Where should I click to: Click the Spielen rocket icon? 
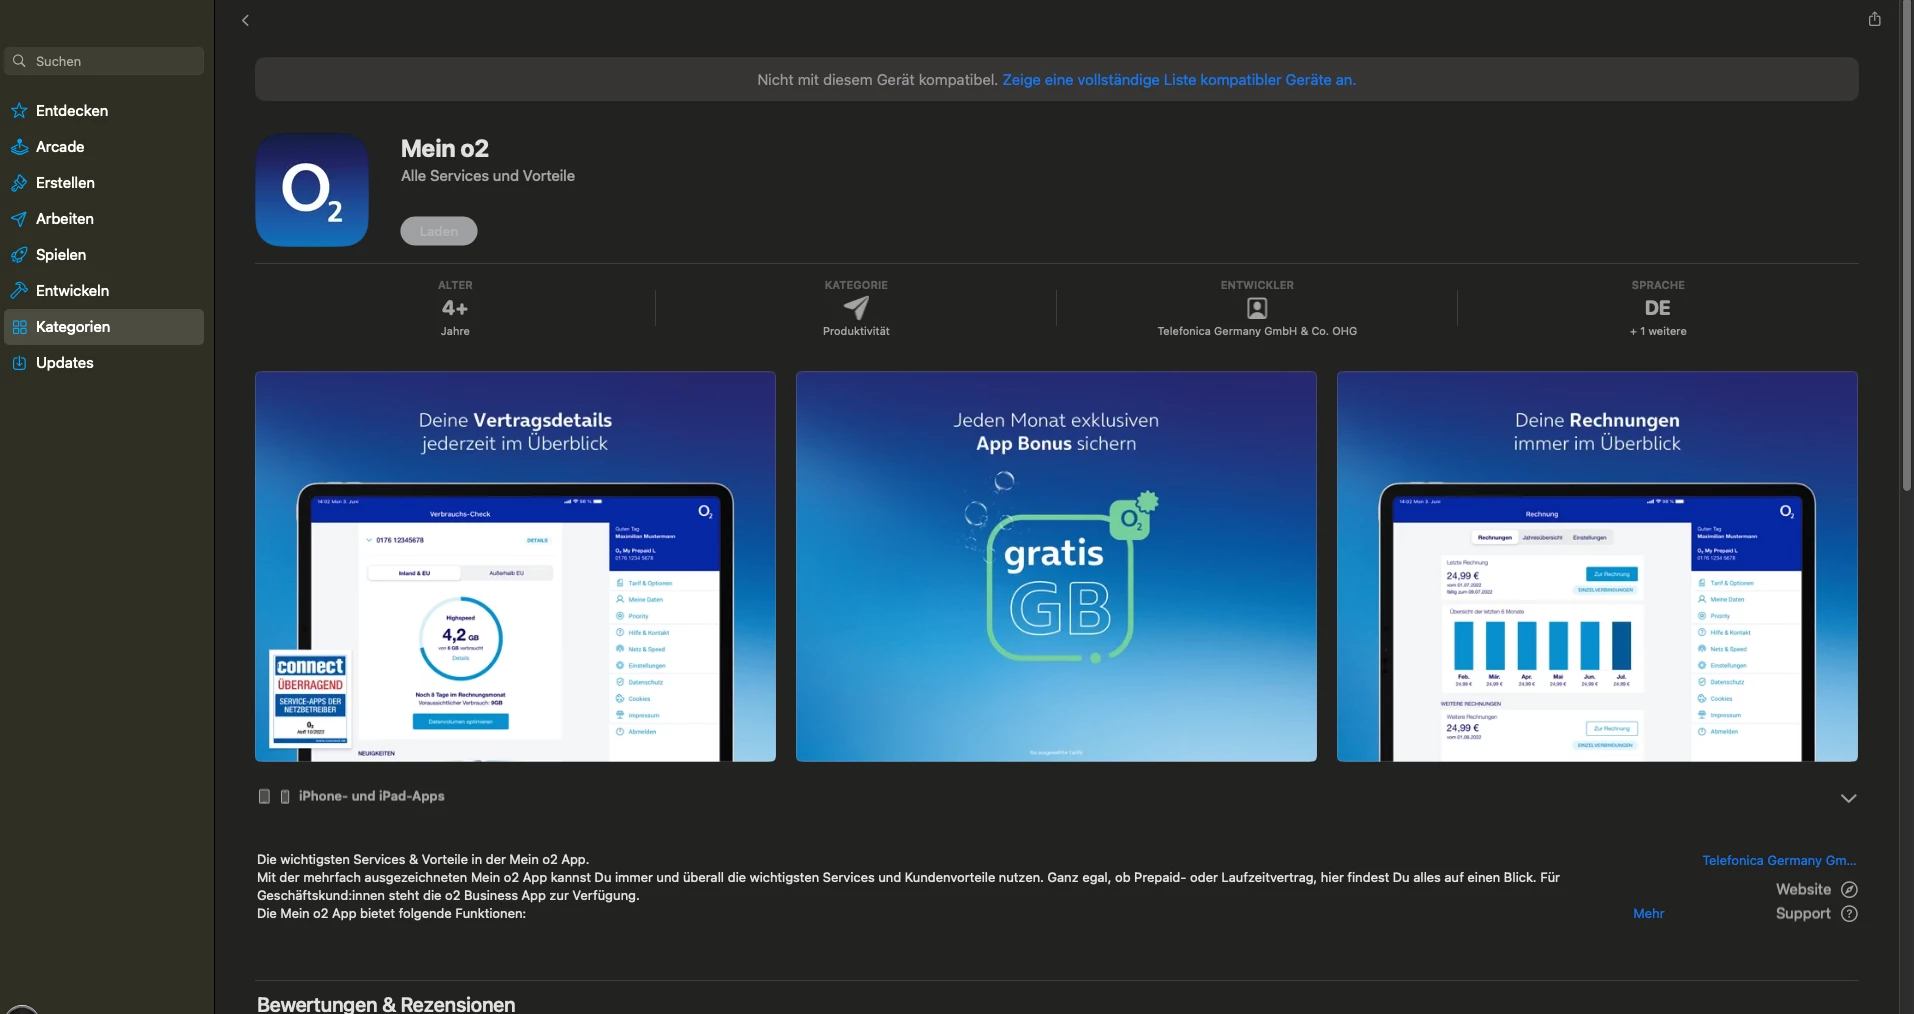coord(19,255)
